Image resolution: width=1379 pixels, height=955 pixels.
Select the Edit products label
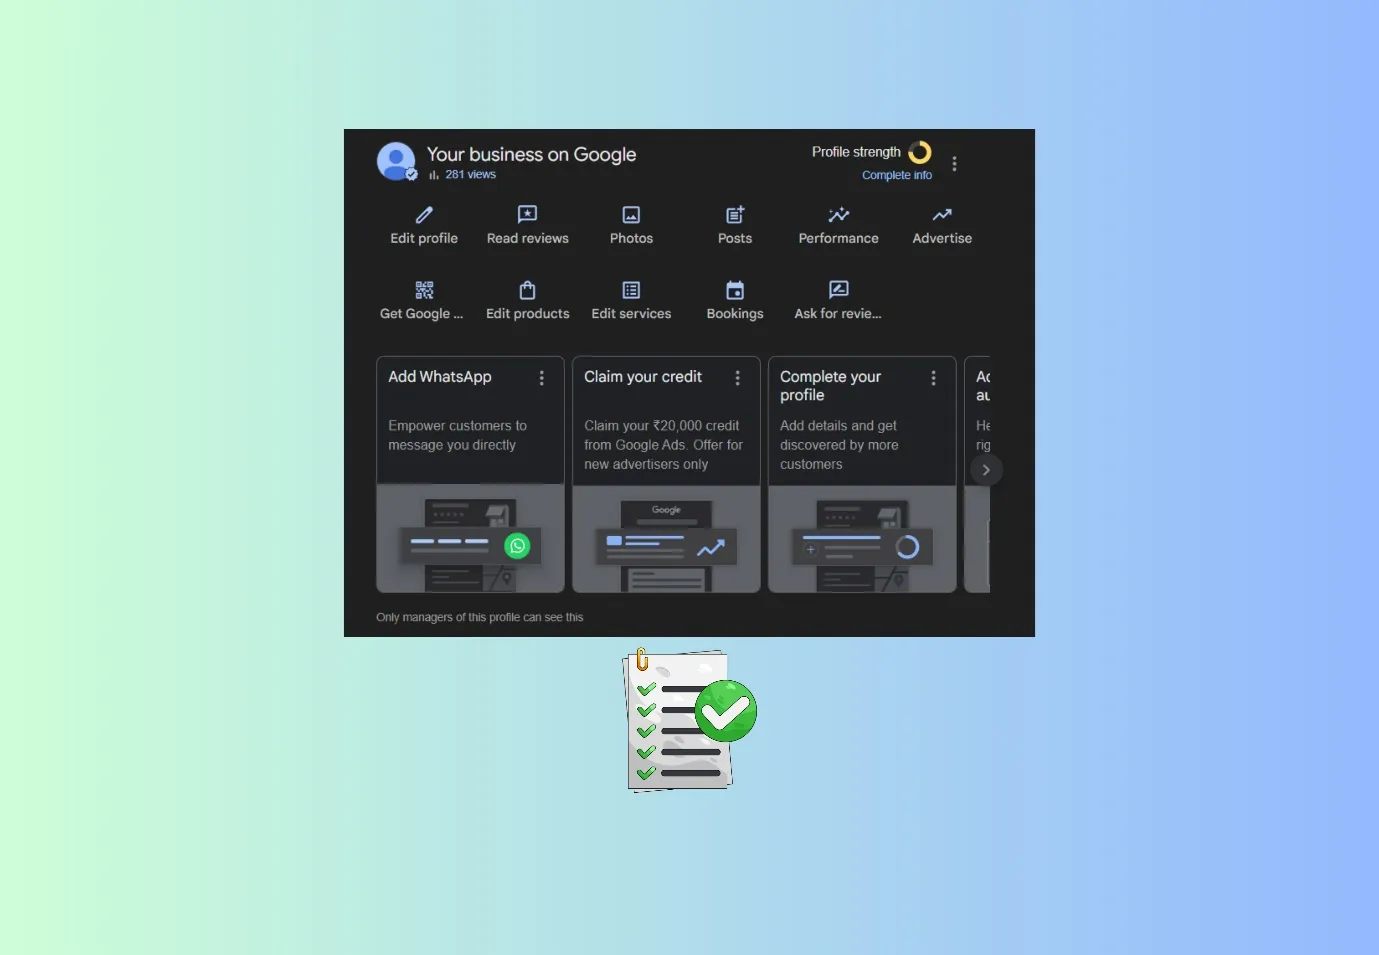[527, 313]
